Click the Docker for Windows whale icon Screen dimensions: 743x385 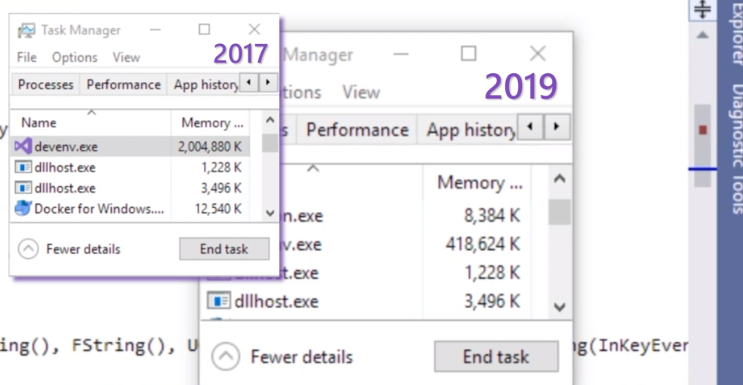(x=23, y=208)
